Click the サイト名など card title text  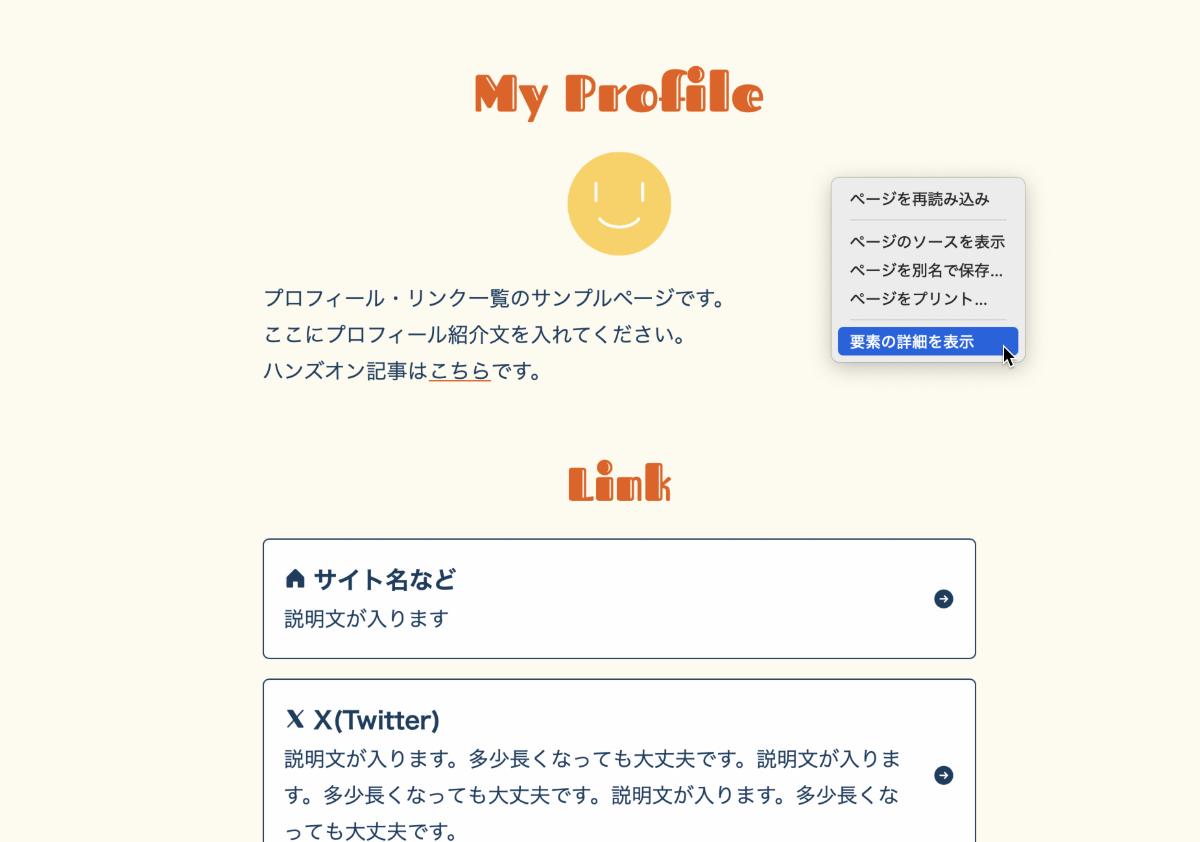pos(384,578)
